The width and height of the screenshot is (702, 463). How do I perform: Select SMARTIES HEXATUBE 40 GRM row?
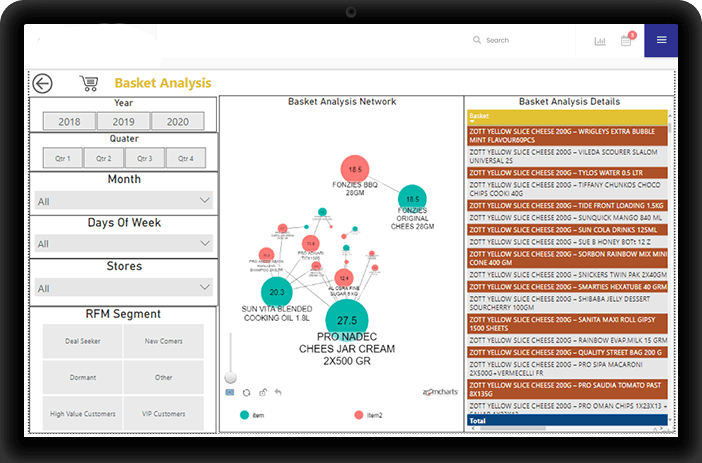567,287
